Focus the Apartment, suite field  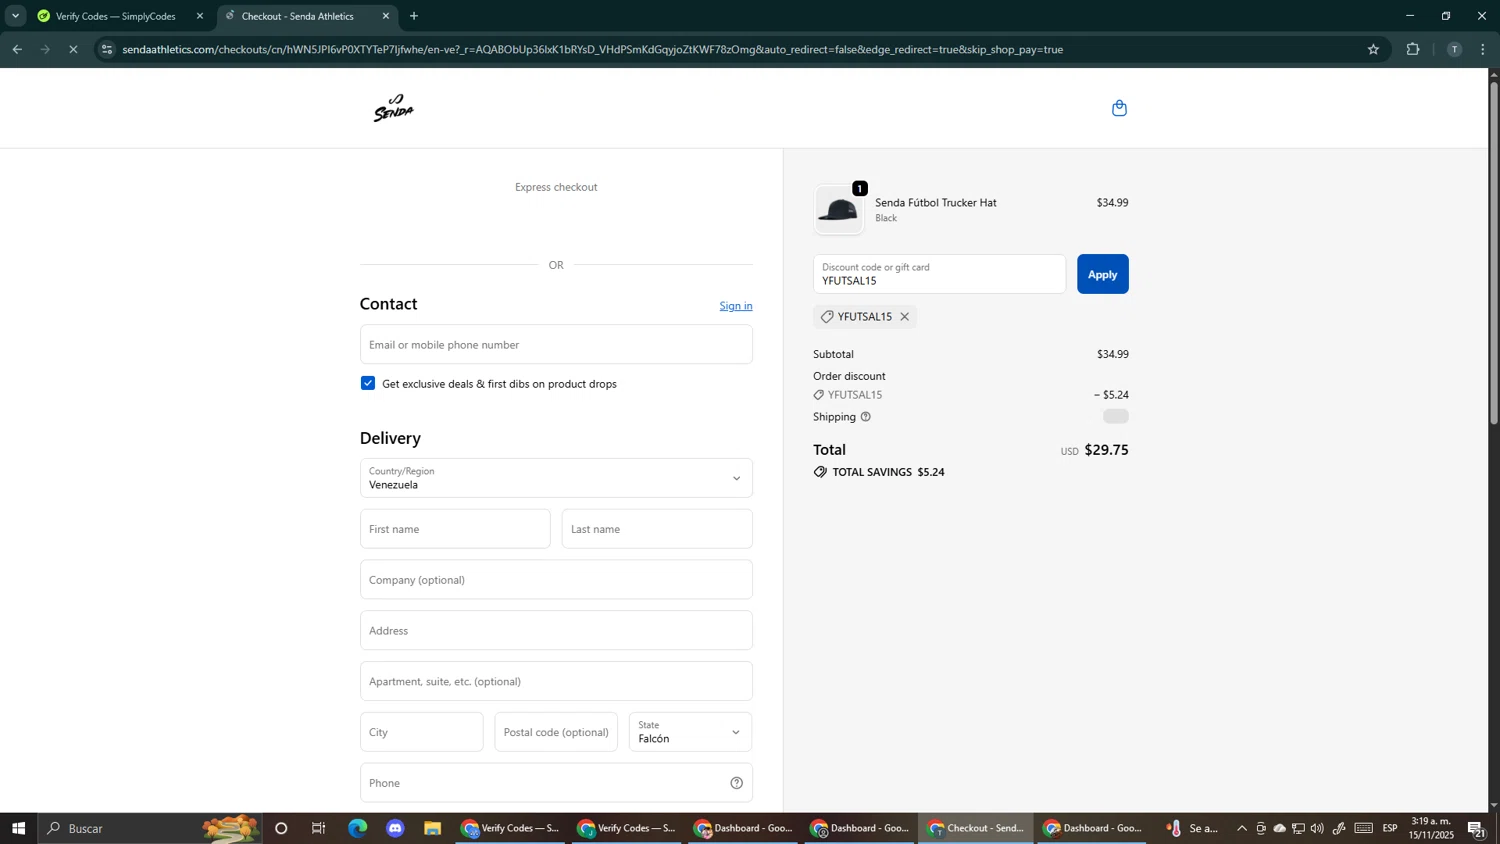pyautogui.click(x=556, y=681)
